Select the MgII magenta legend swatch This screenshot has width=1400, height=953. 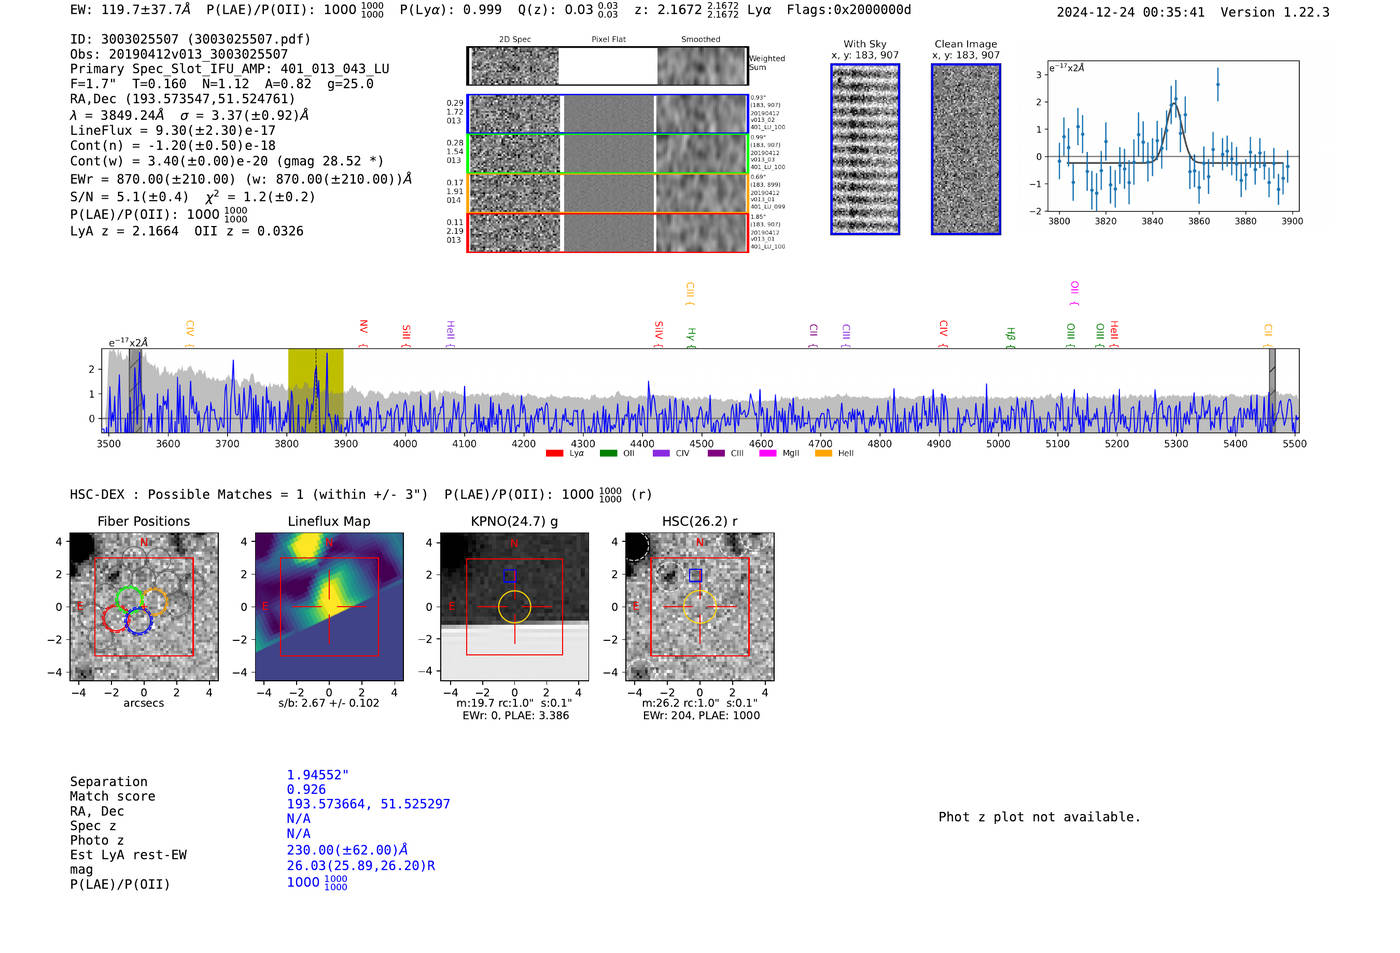[768, 454]
